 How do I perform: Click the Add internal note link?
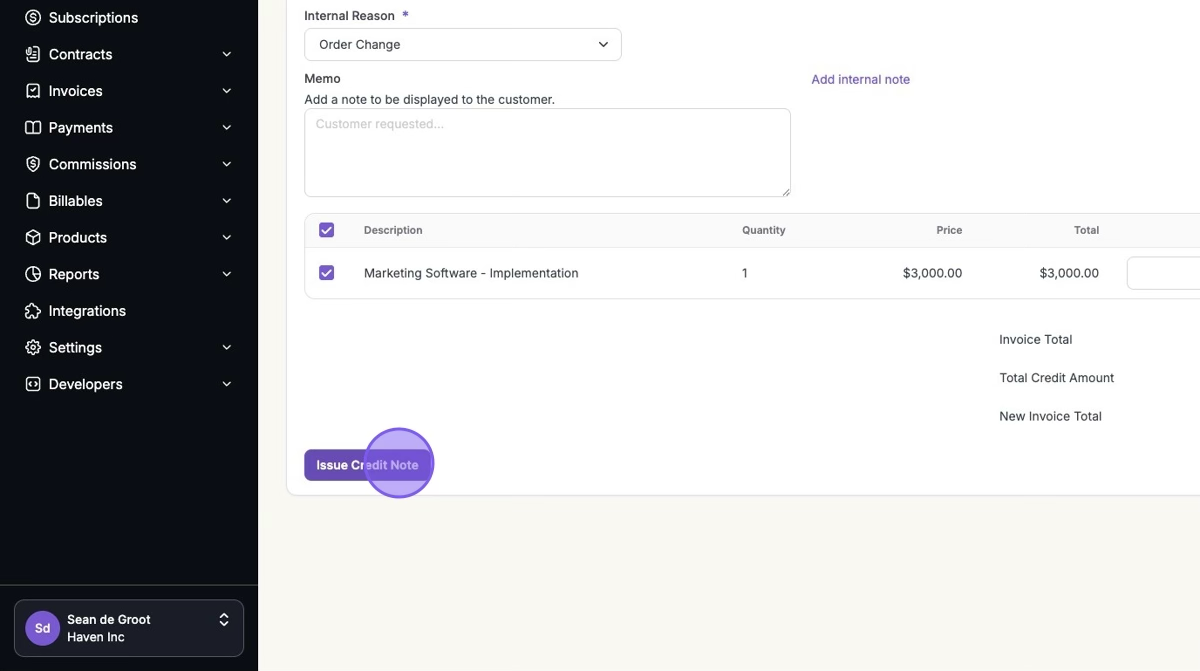tap(860, 80)
